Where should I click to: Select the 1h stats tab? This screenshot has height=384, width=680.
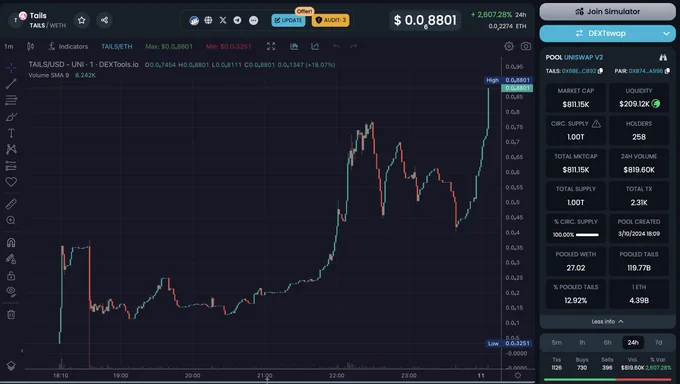pos(582,342)
